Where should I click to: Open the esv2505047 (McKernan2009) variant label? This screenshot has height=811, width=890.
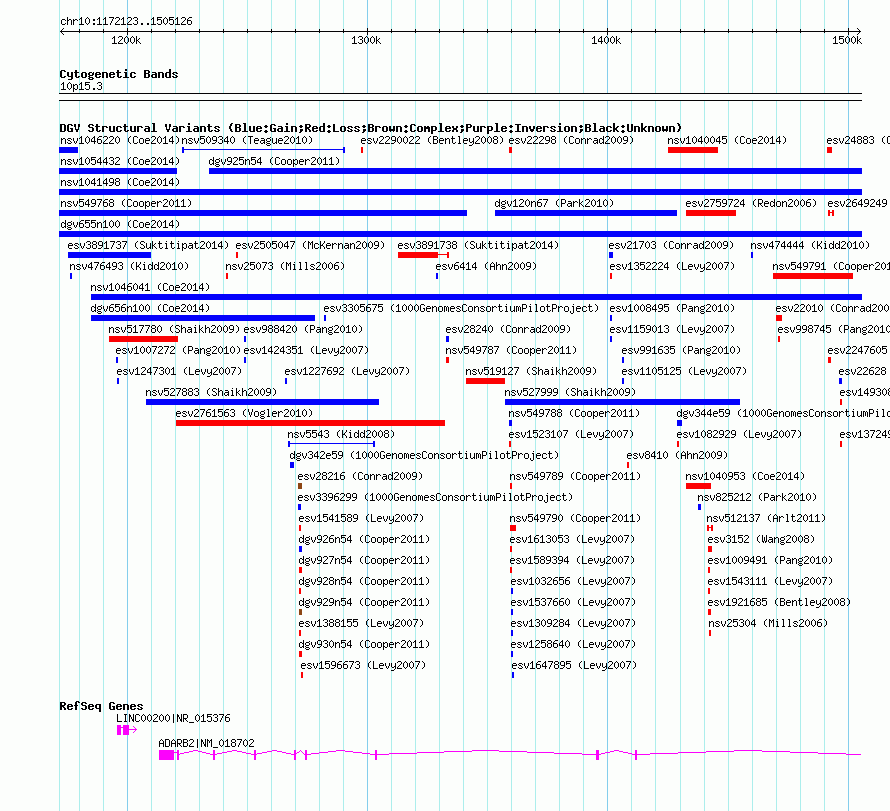tap(310, 245)
